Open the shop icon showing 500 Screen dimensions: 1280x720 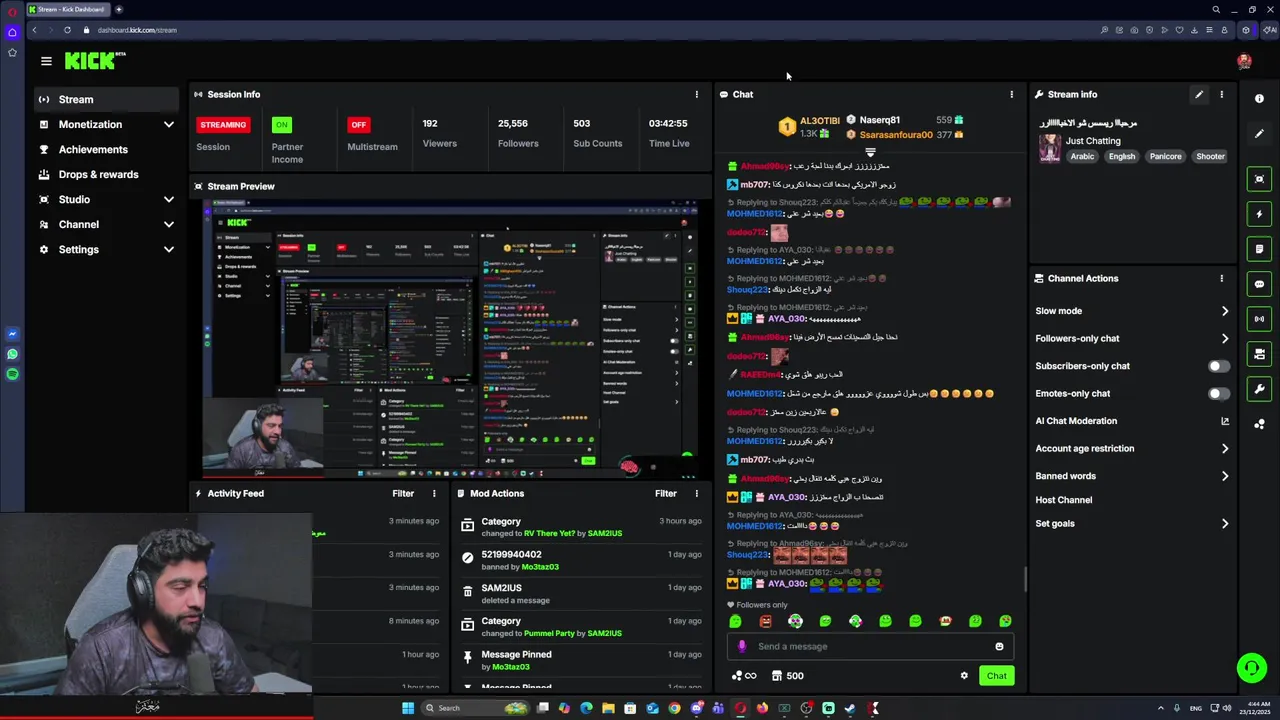pos(788,676)
